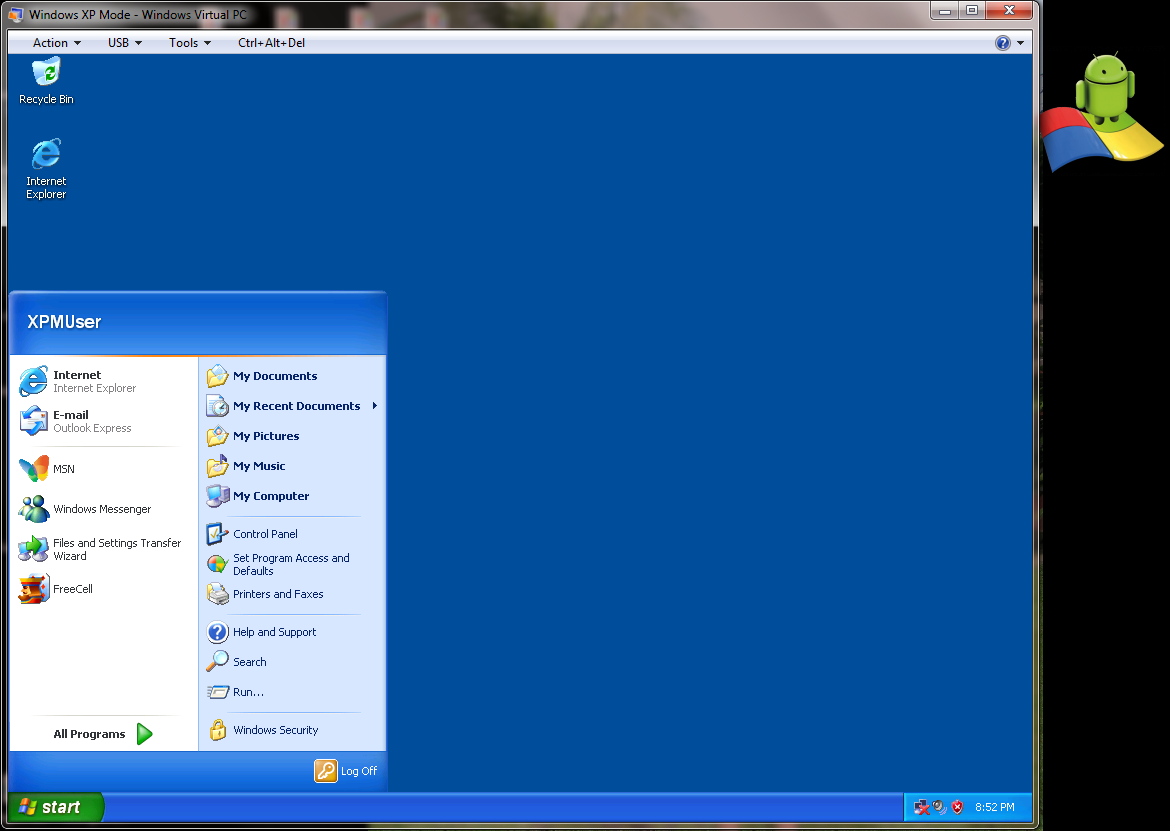
Task: Click the start button
Action: pos(55,807)
